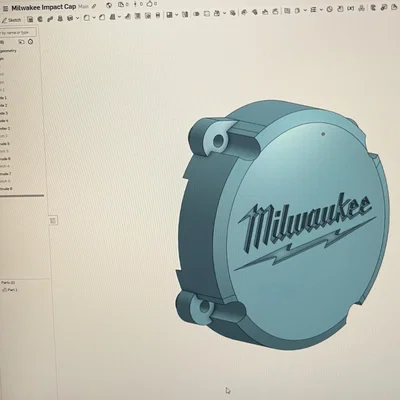
Task: Select the Extrude 6 feature
Action: pos(5,159)
